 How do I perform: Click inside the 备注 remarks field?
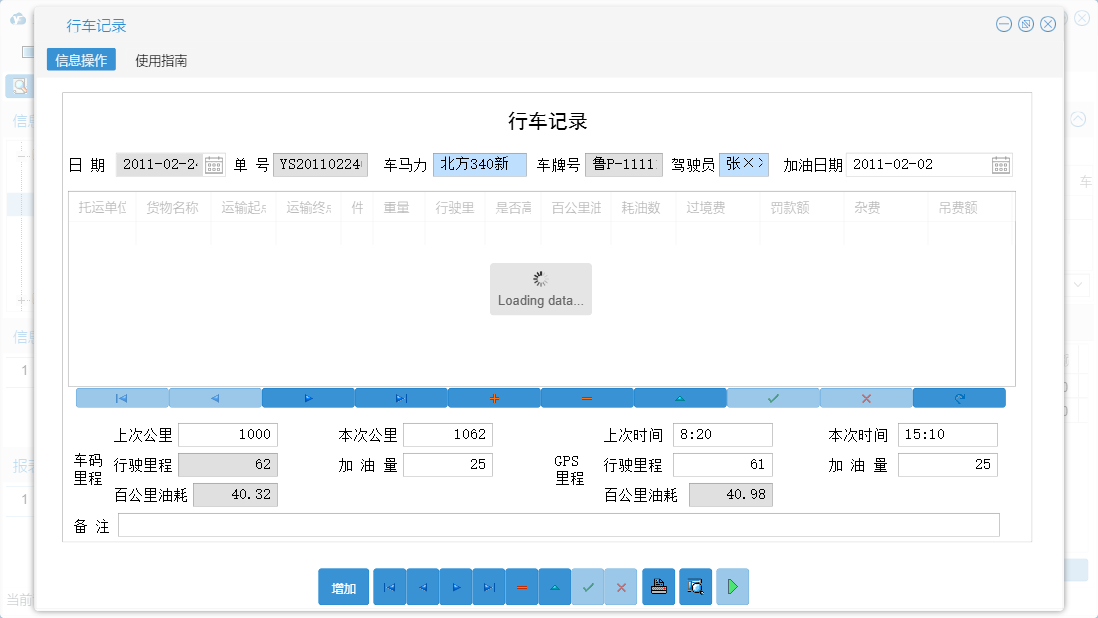click(560, 524)
